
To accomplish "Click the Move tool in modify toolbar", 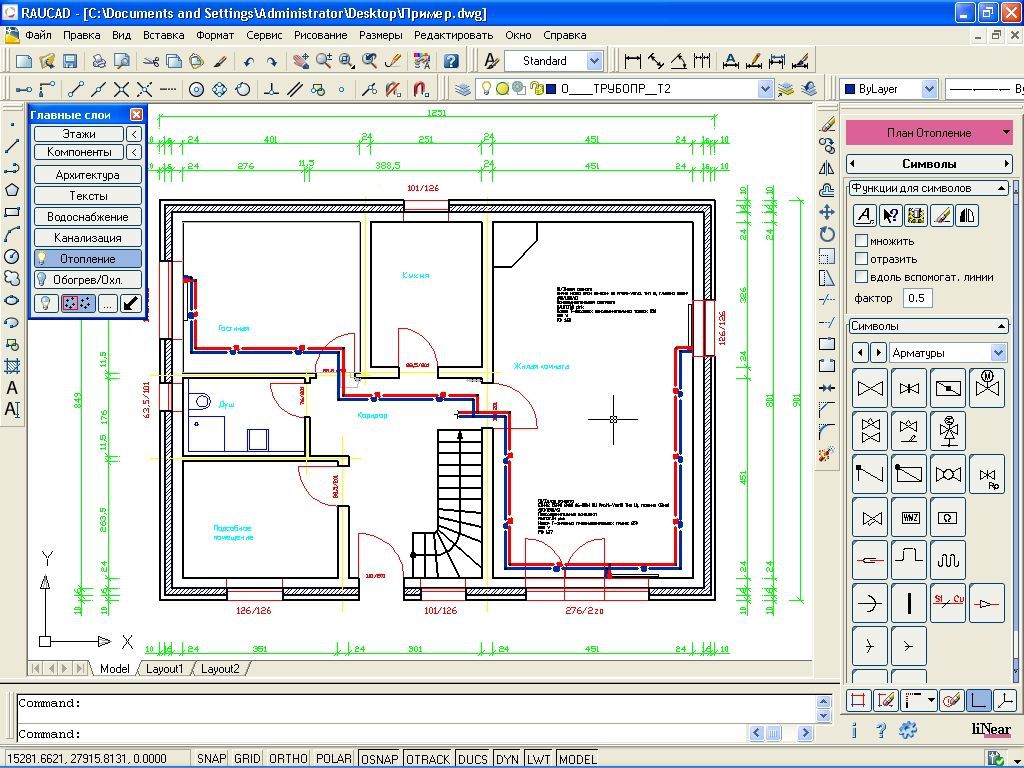I will (x=827, y=212).
